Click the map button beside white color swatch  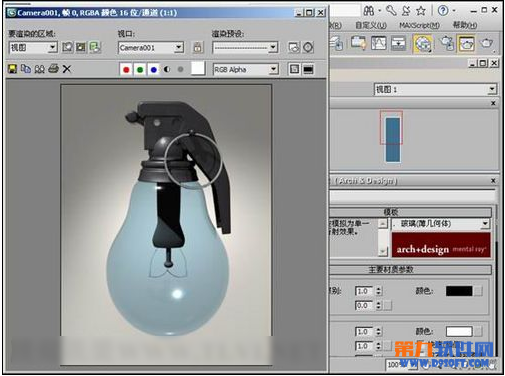point(479,331)
